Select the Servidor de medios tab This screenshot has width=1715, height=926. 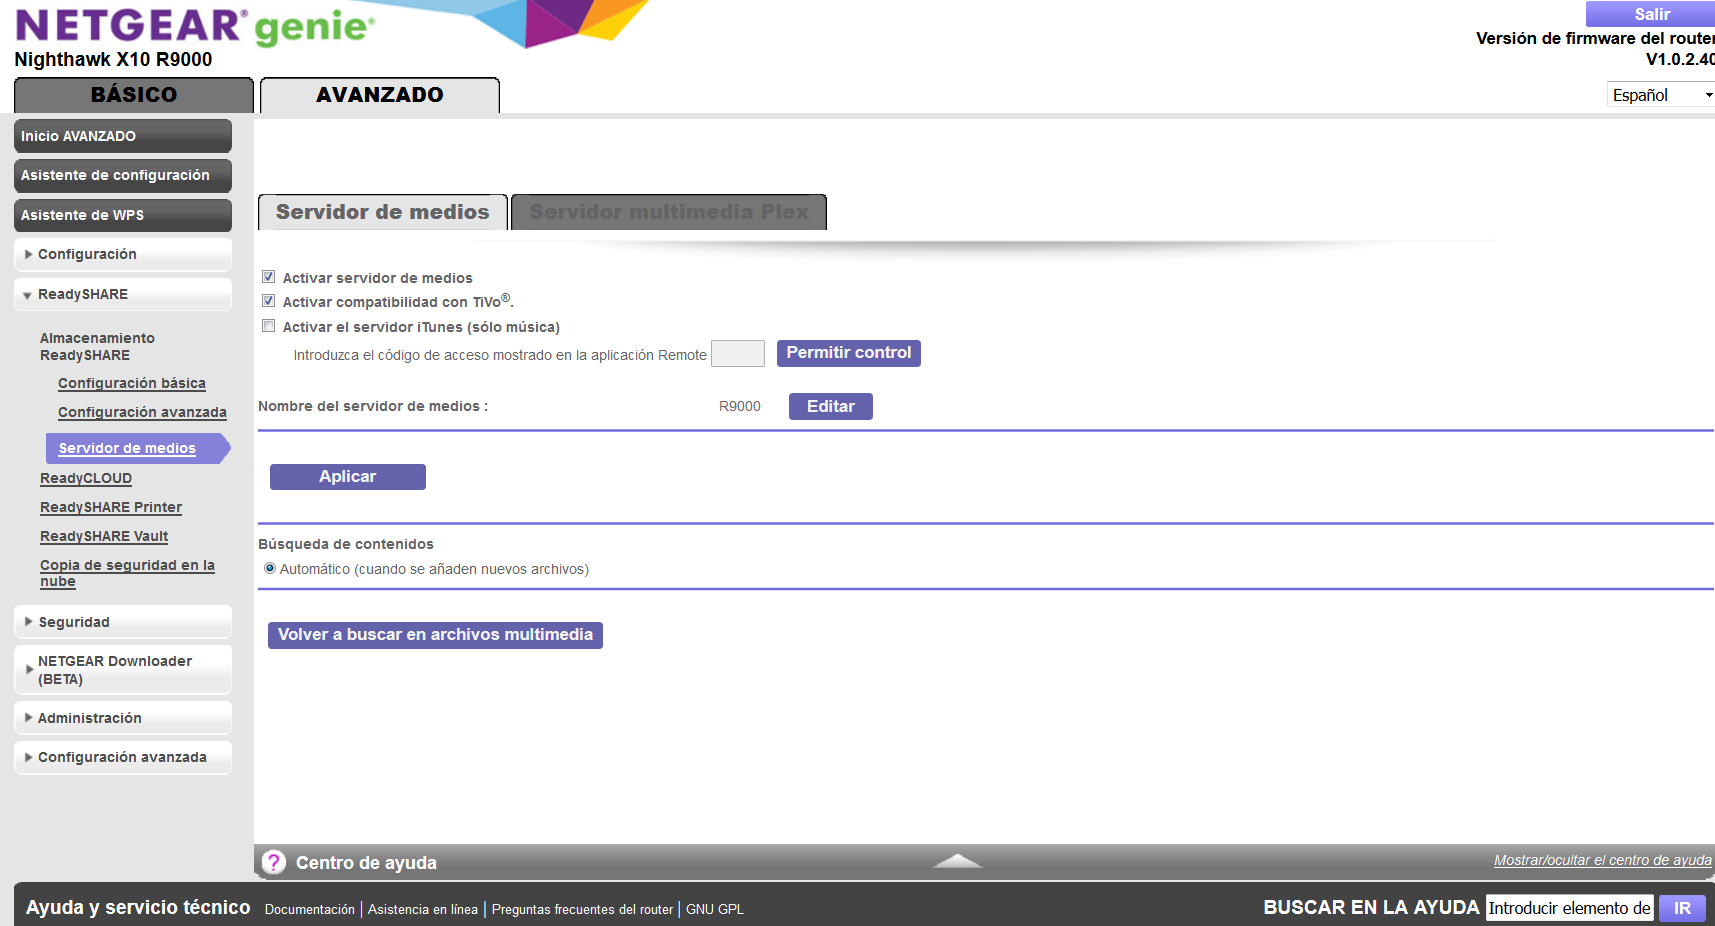383,212
